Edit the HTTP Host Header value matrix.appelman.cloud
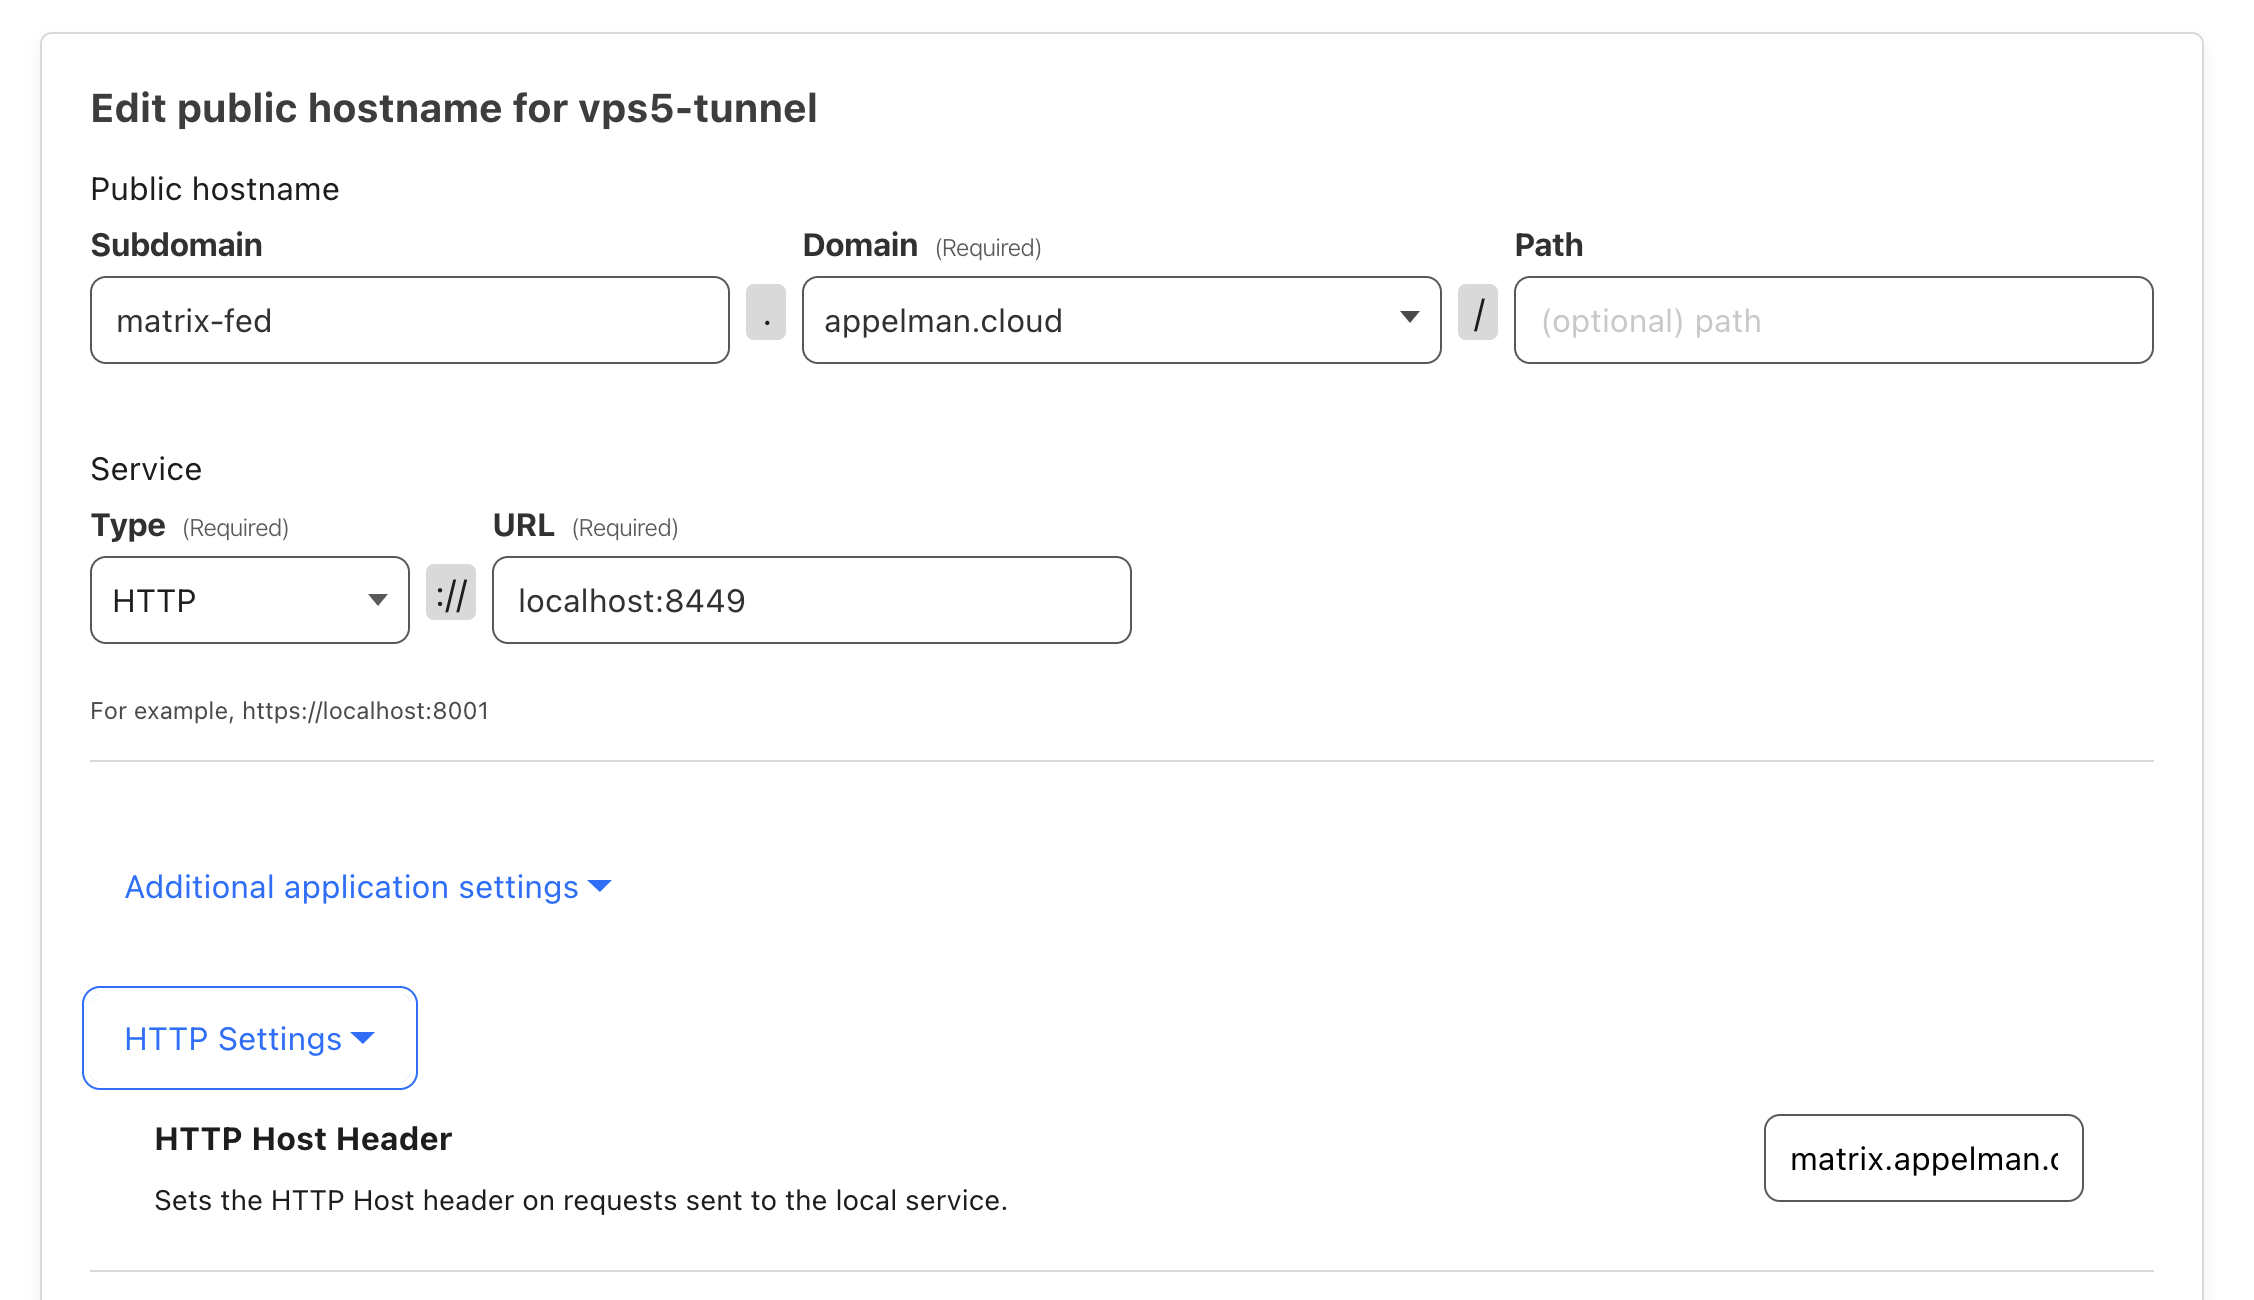The image size is (2254, 1300). 1922,1158
